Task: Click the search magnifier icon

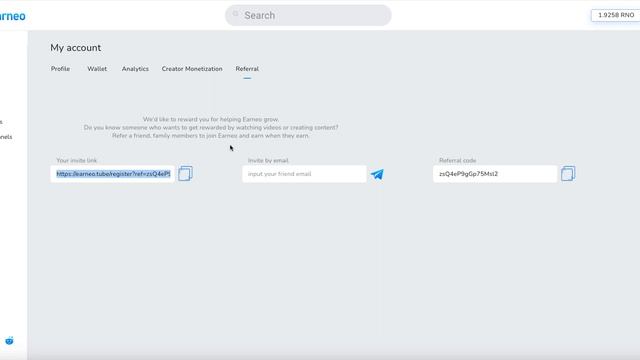Action: 236,14
